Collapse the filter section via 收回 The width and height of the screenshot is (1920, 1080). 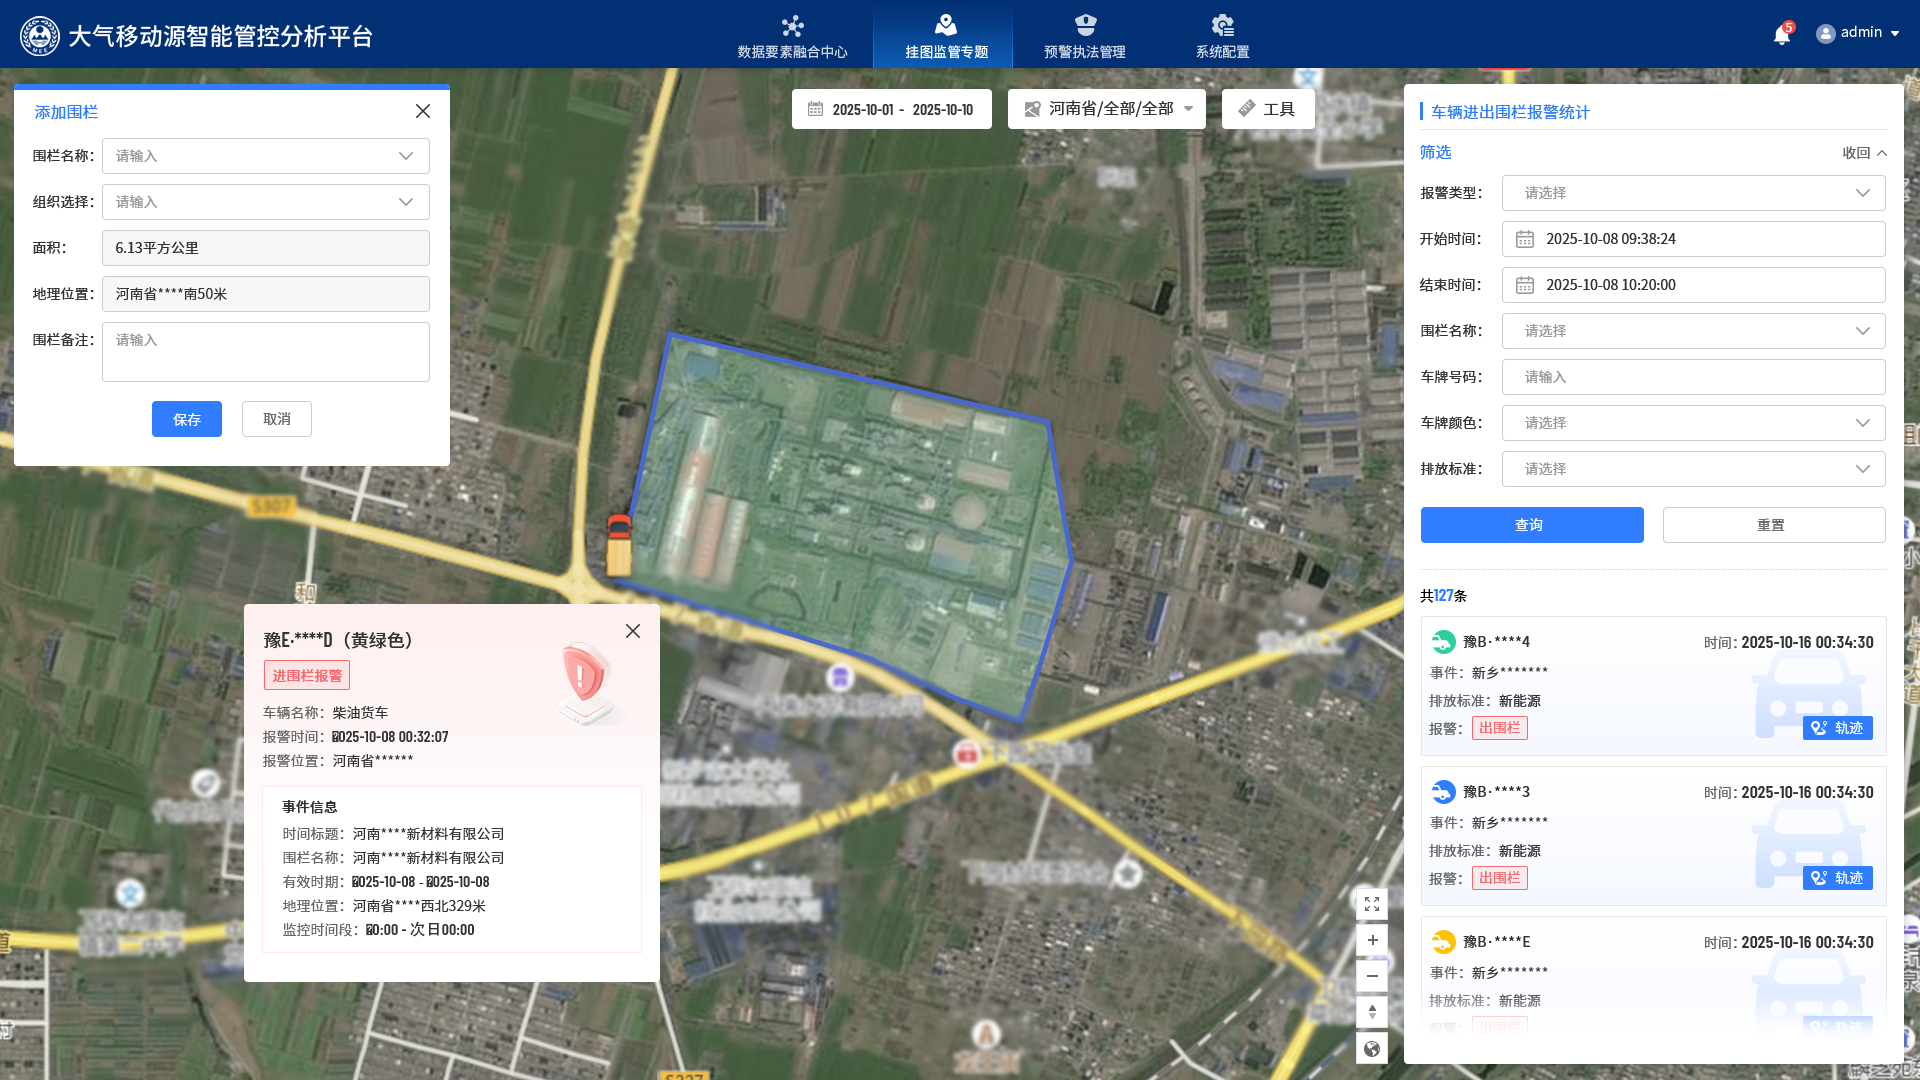tap(1864, 153)
